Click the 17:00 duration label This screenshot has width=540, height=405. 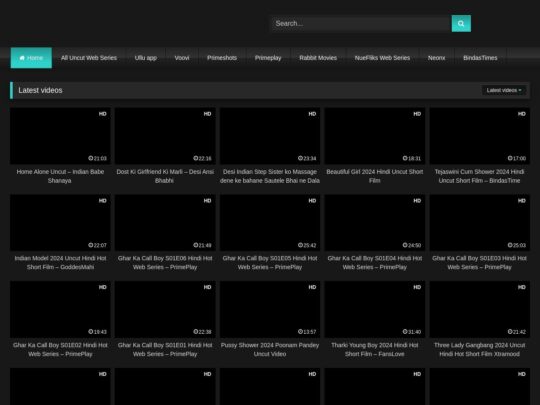click(517, 158)
